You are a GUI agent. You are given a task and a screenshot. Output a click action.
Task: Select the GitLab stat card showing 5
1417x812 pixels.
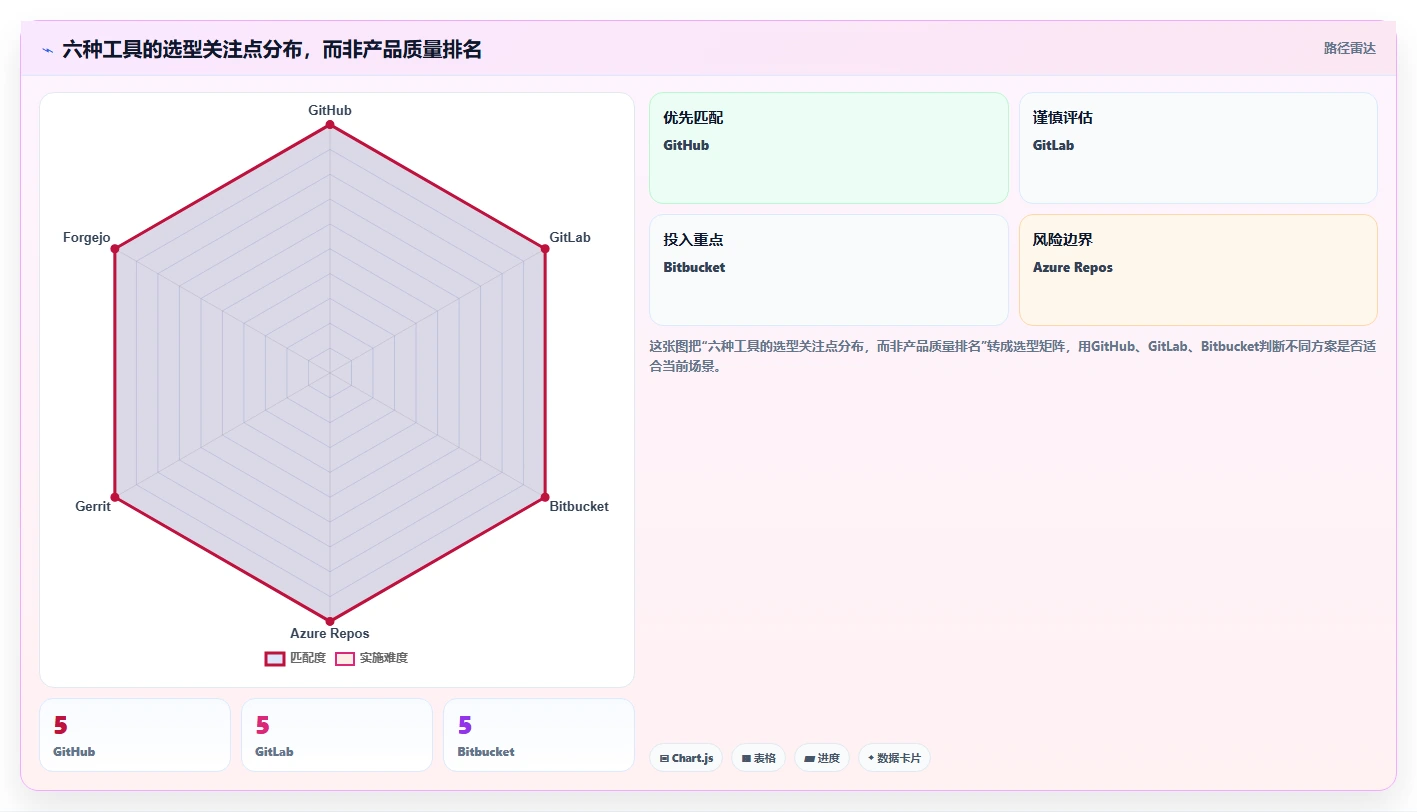tap(337, 735)
